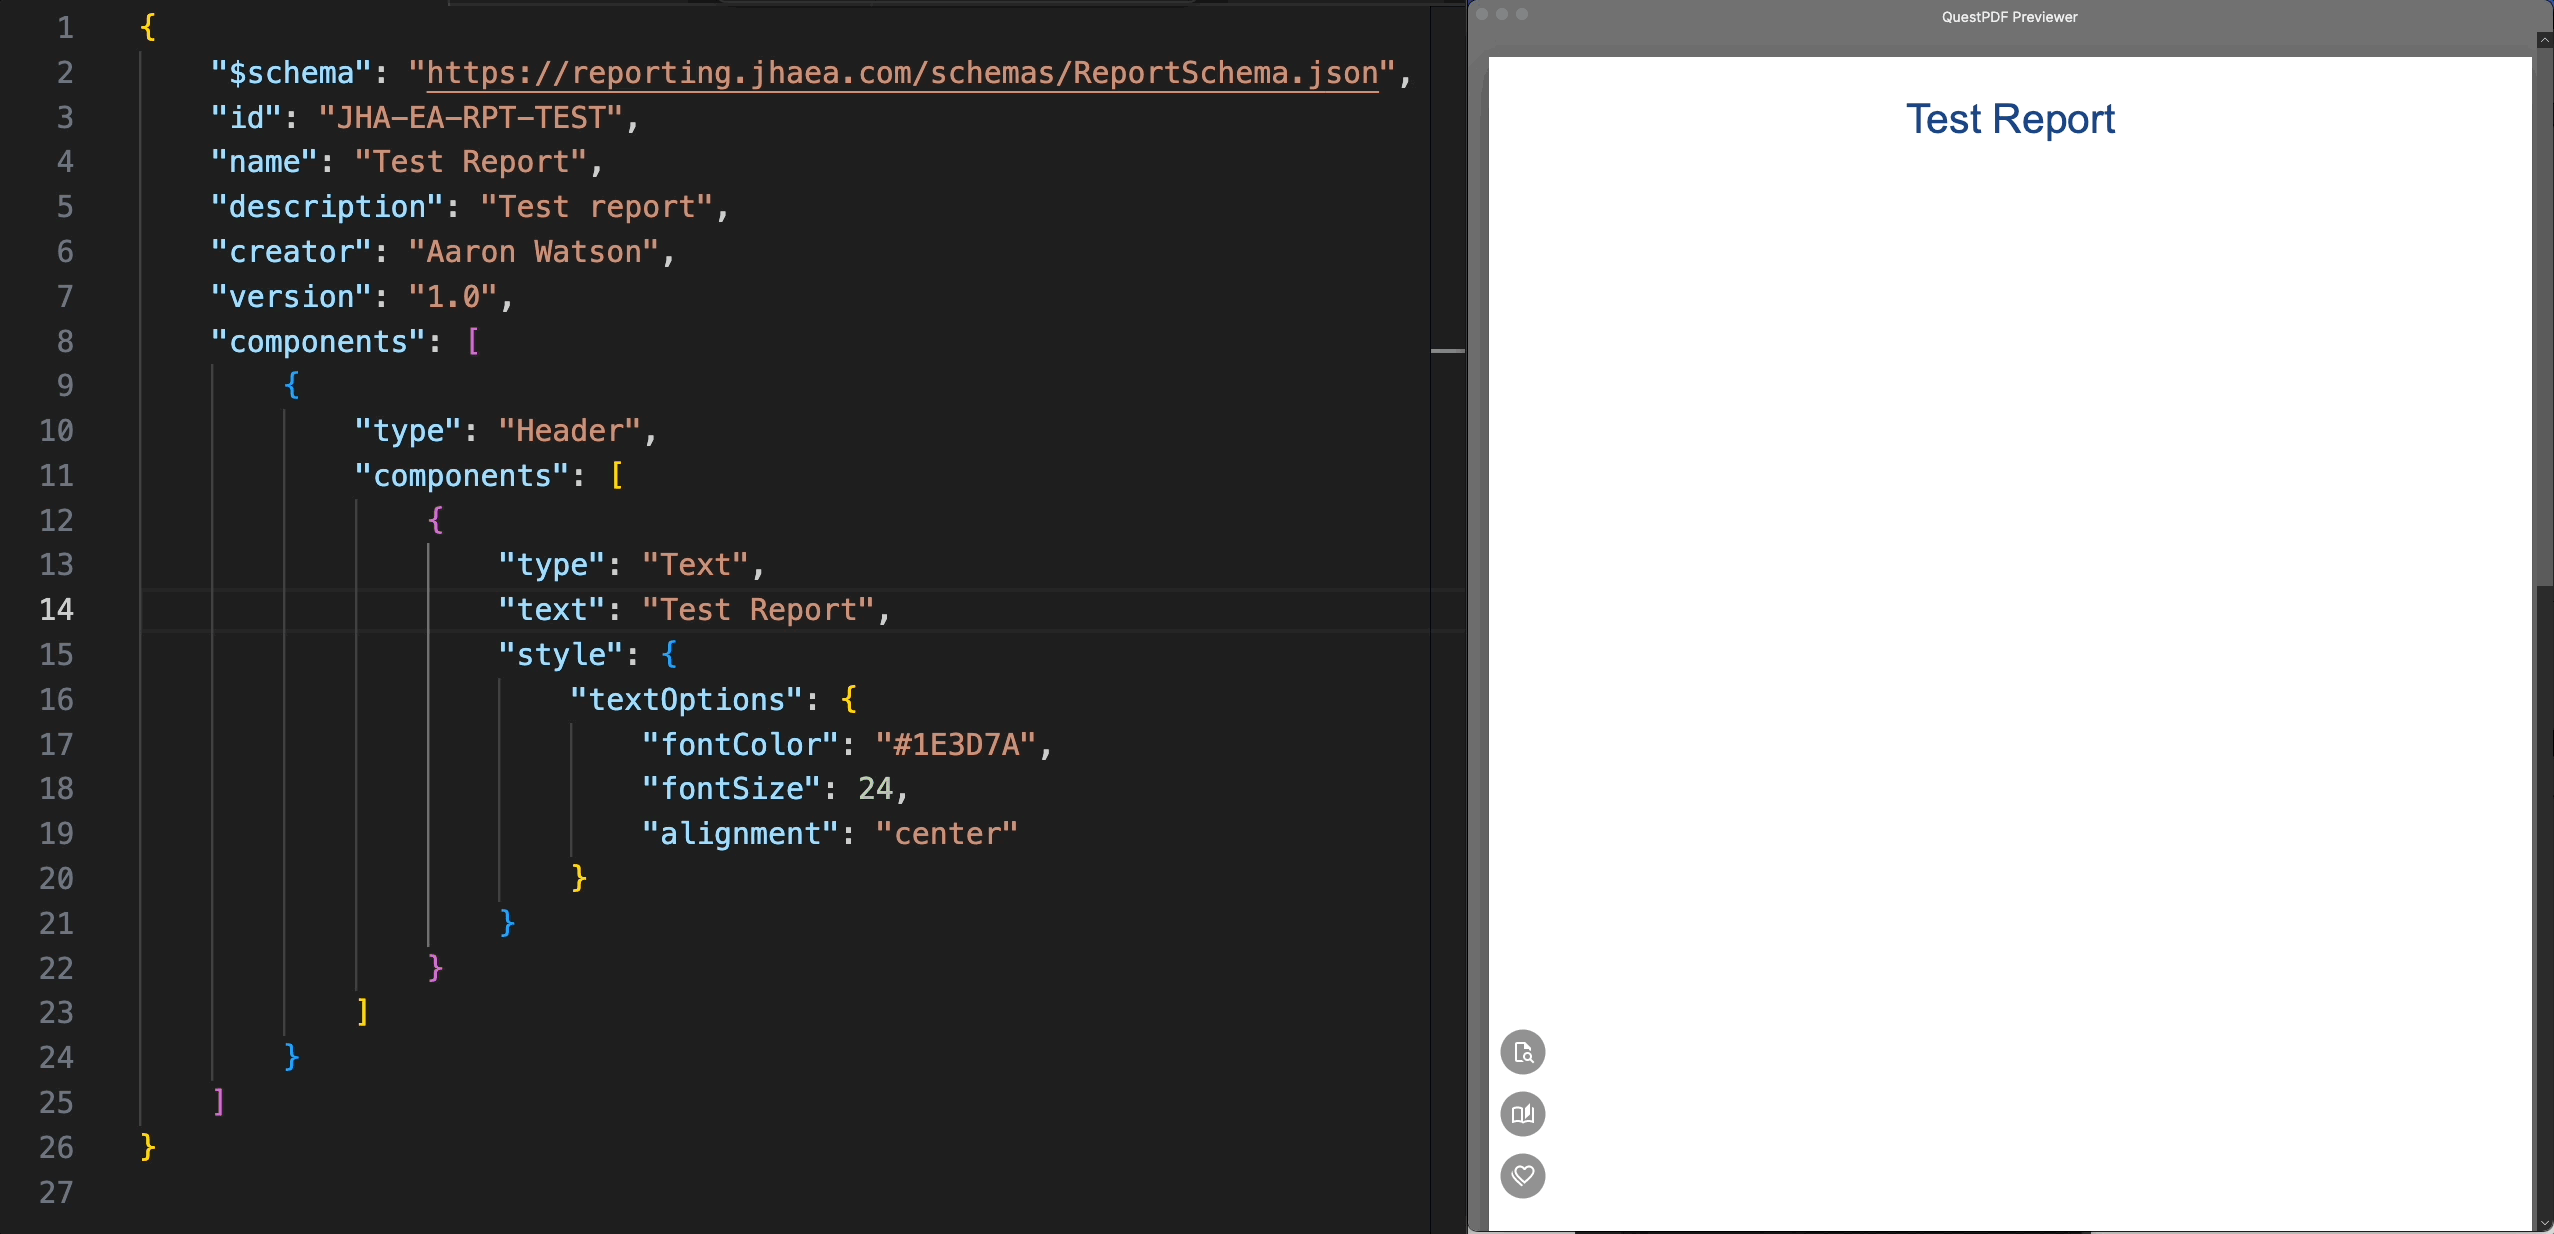Click the "Header" type value

click(x=569, y=430)
